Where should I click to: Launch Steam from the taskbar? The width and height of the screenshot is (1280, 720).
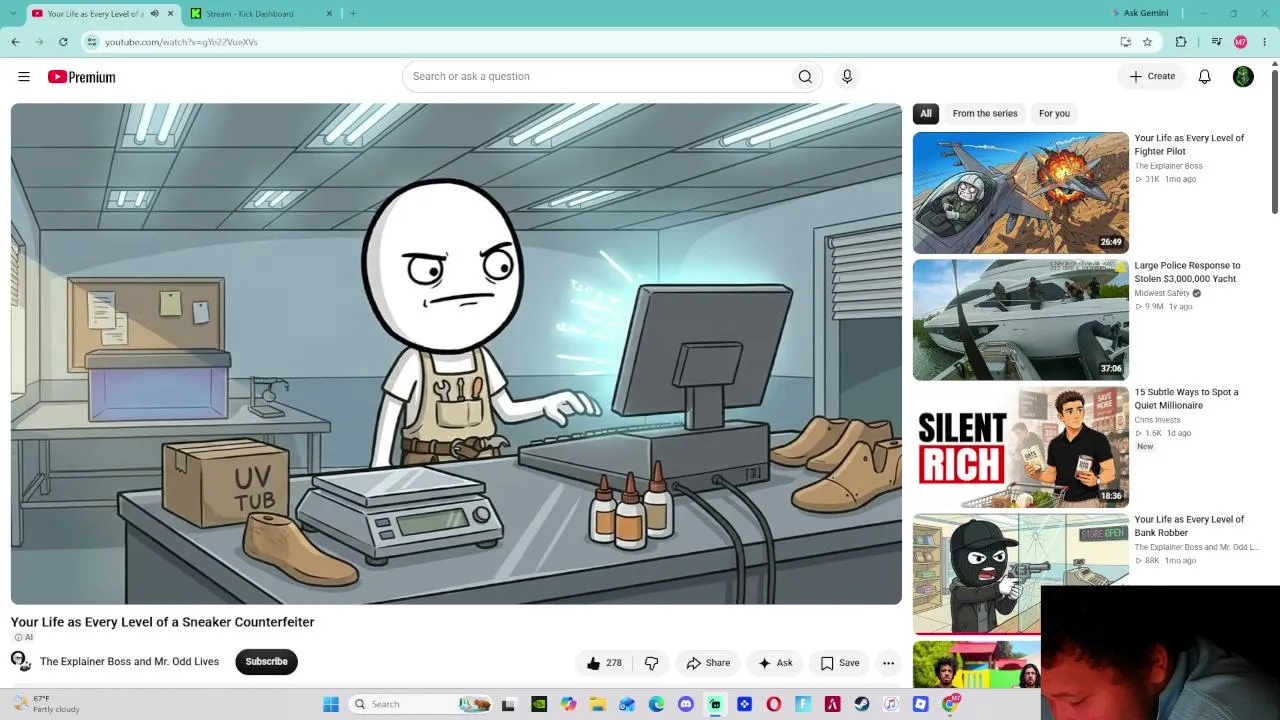click(862, 704)
